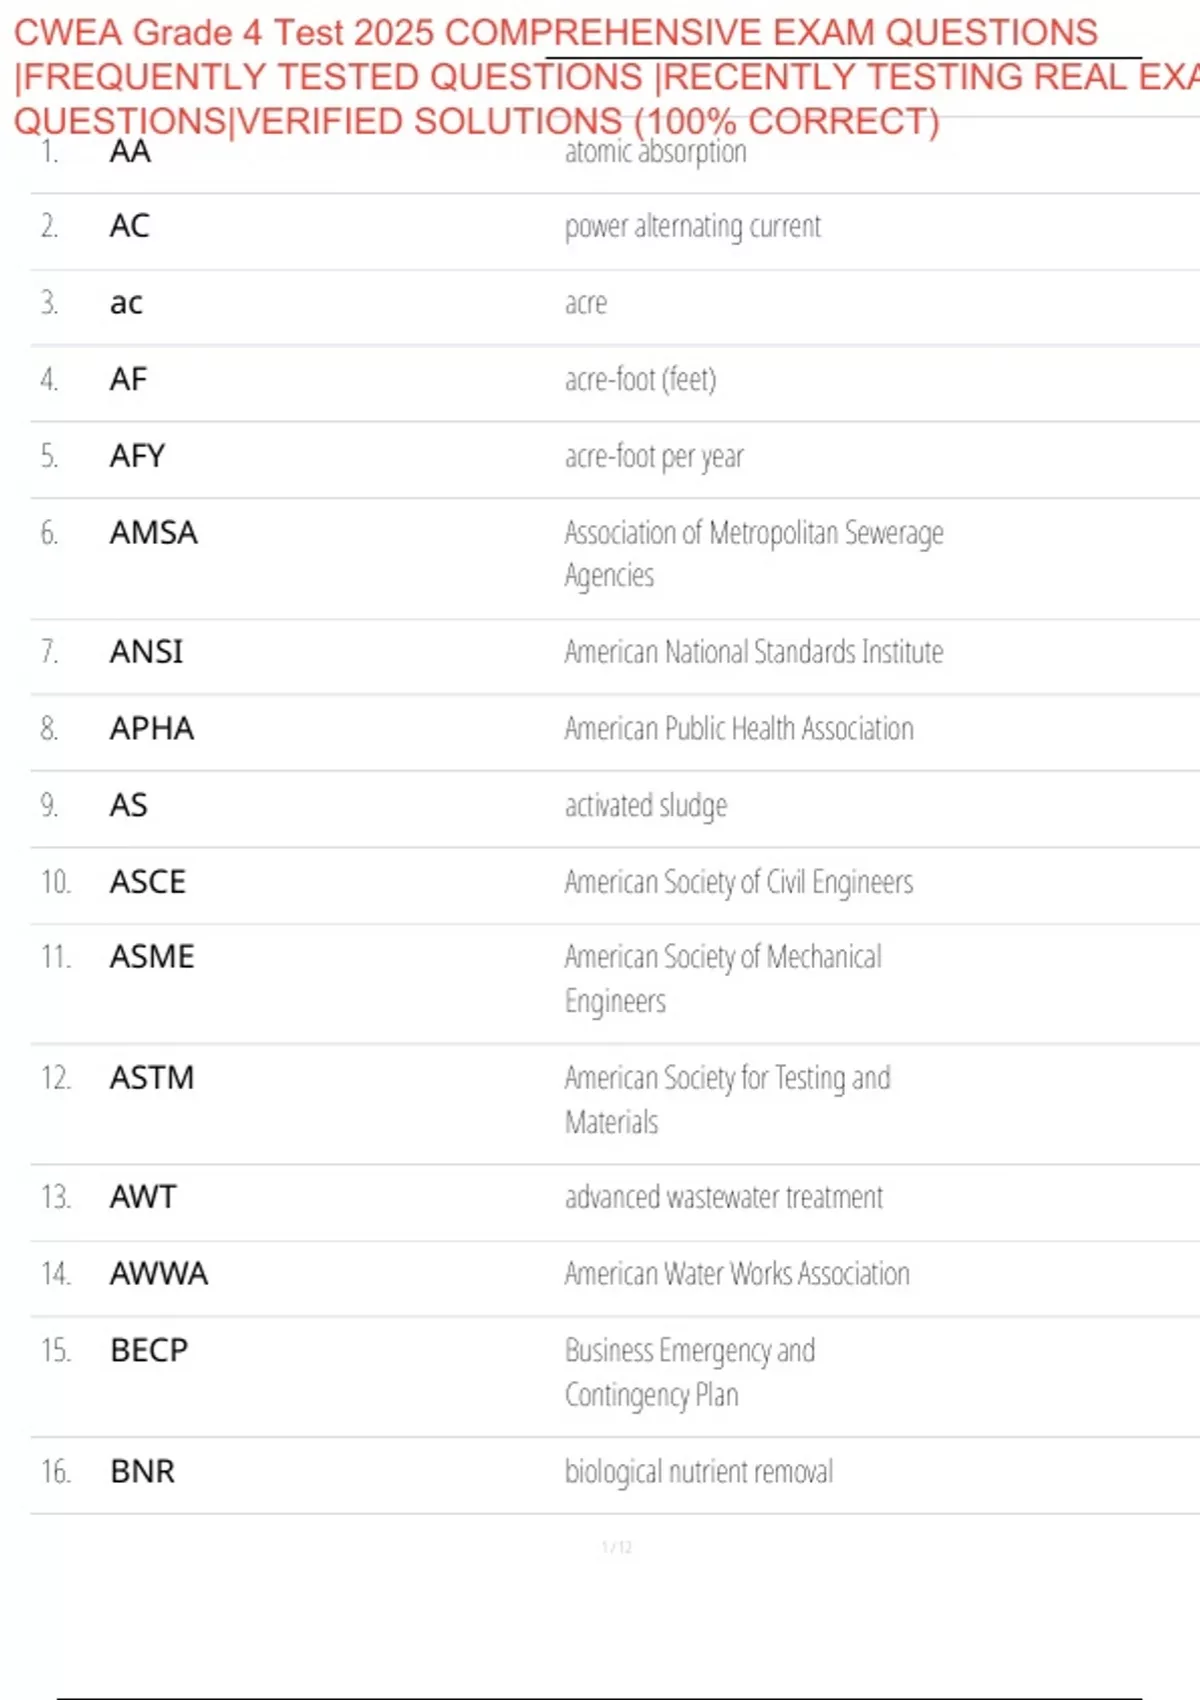Screen dimensions: 1200x1700
Task: Select the ASME term
Action: [151, 957]
